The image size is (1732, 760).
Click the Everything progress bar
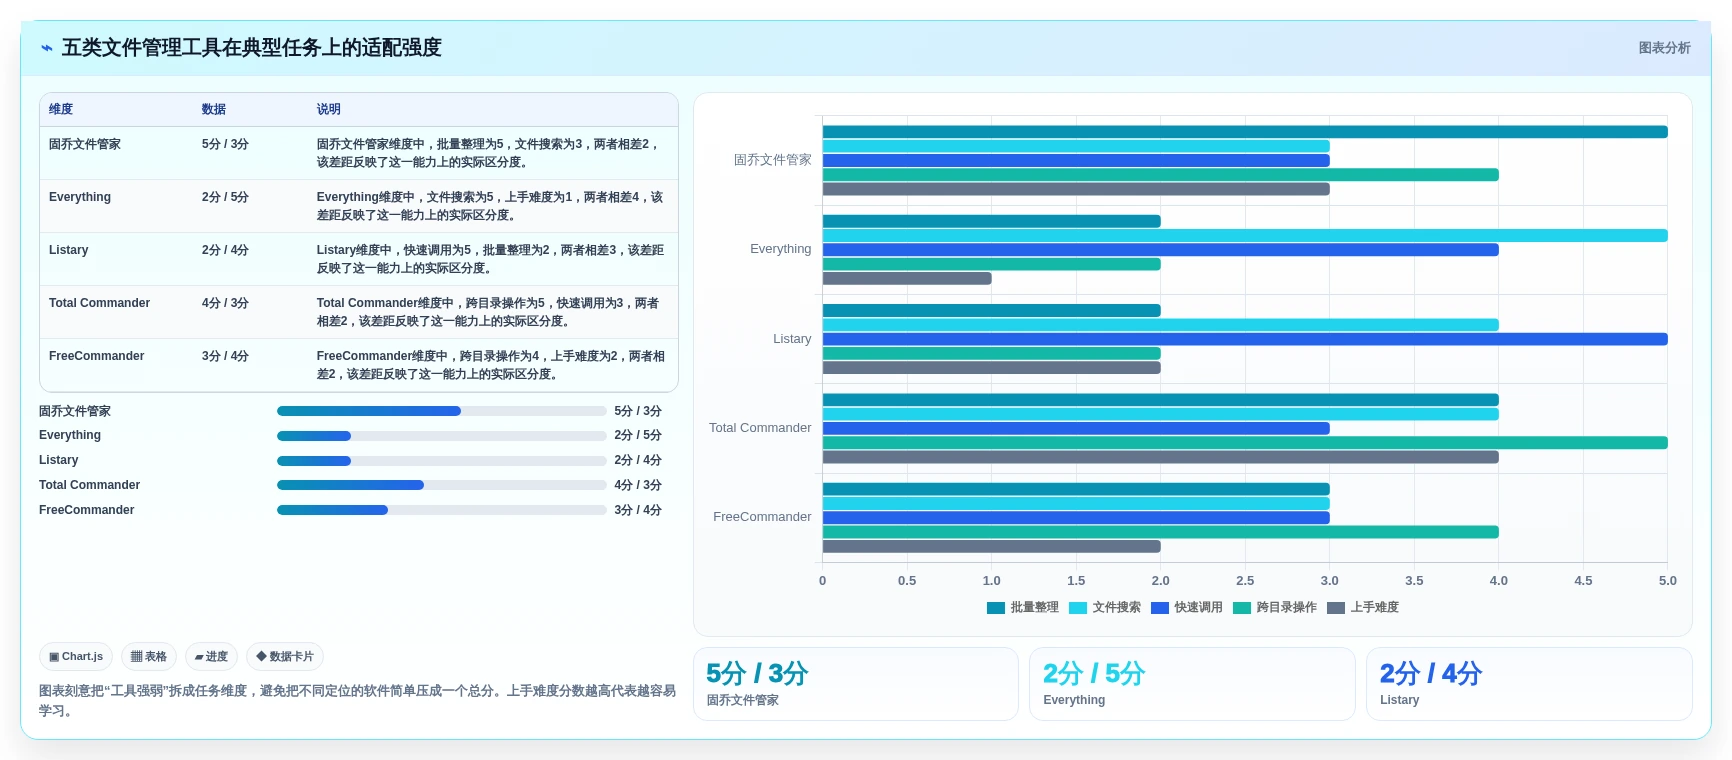coord(442,436)
